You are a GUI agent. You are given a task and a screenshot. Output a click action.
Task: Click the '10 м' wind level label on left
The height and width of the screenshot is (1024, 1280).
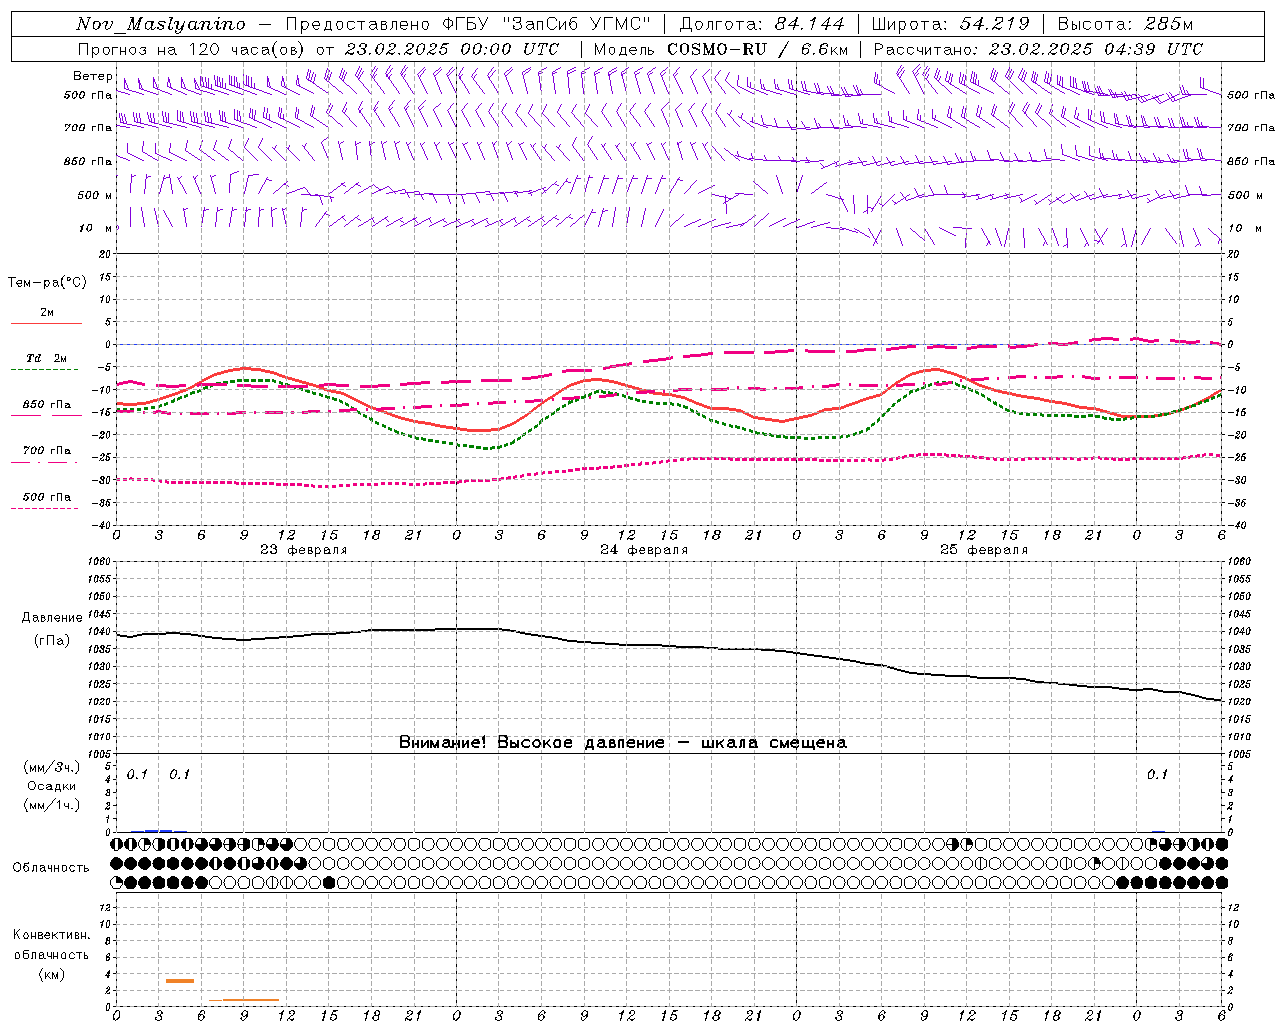pos(96,228)
